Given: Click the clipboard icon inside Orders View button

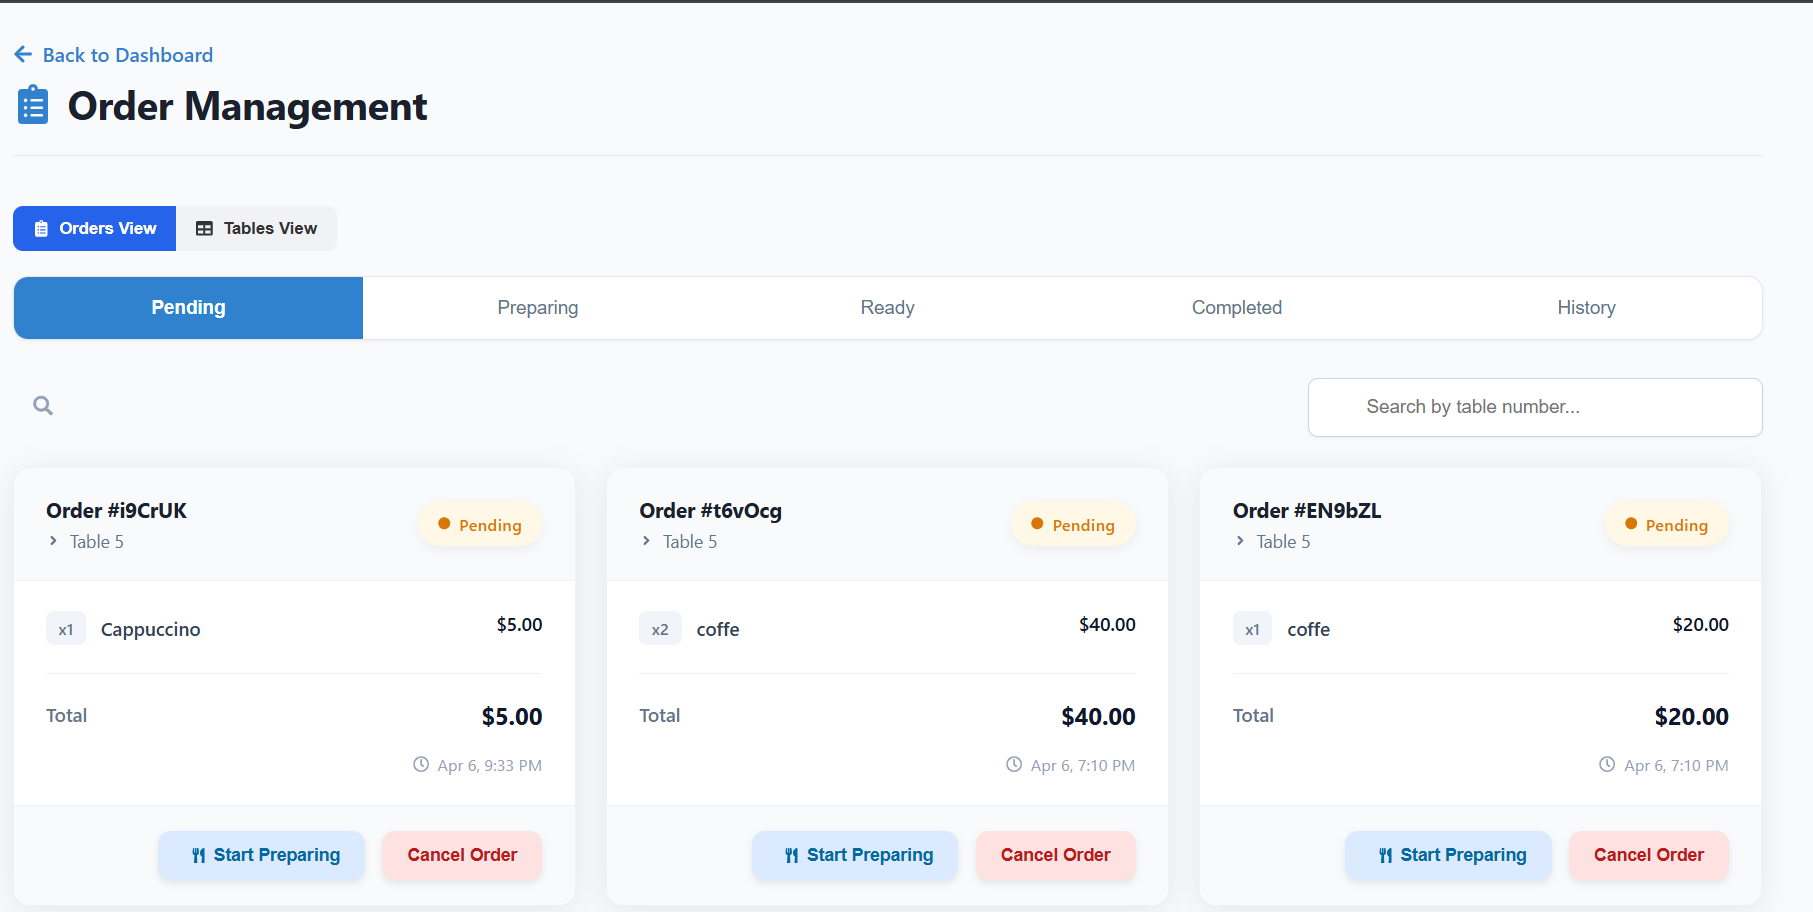Looking at the screenshot, I should point(41,228).
